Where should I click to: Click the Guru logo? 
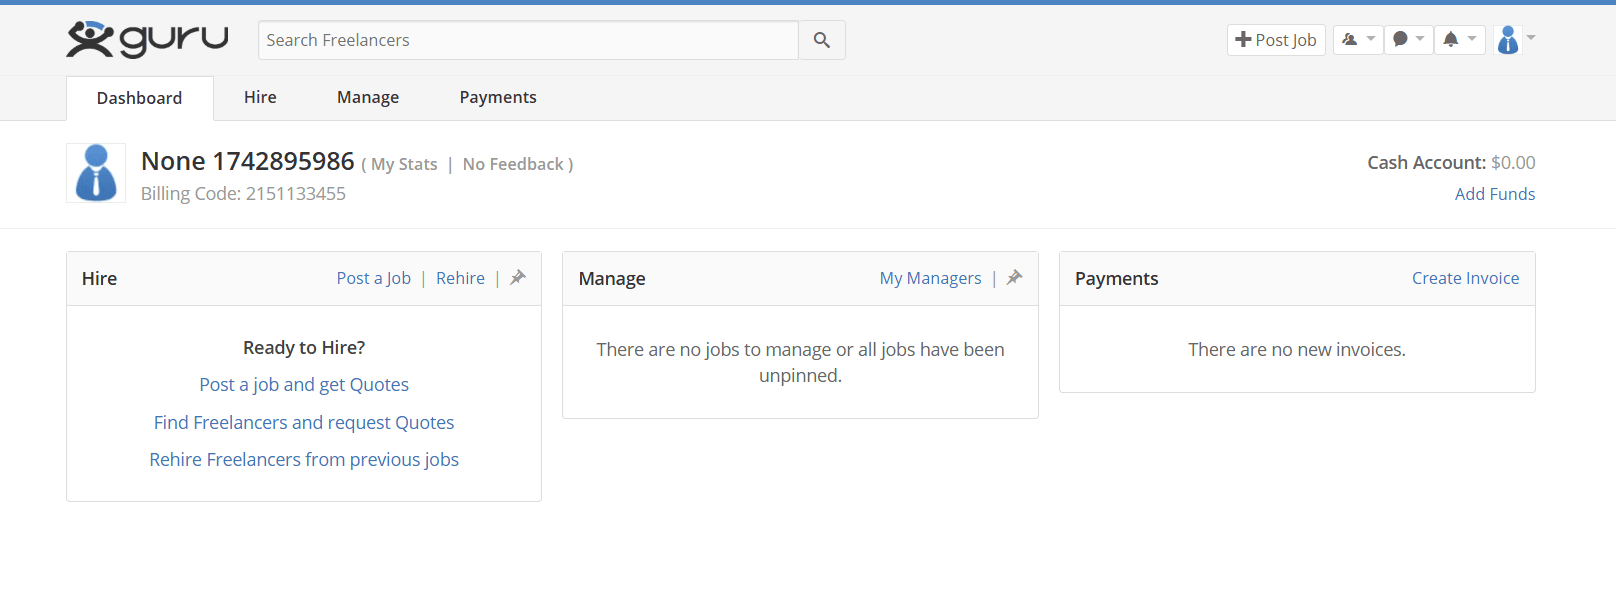[147, 39]
